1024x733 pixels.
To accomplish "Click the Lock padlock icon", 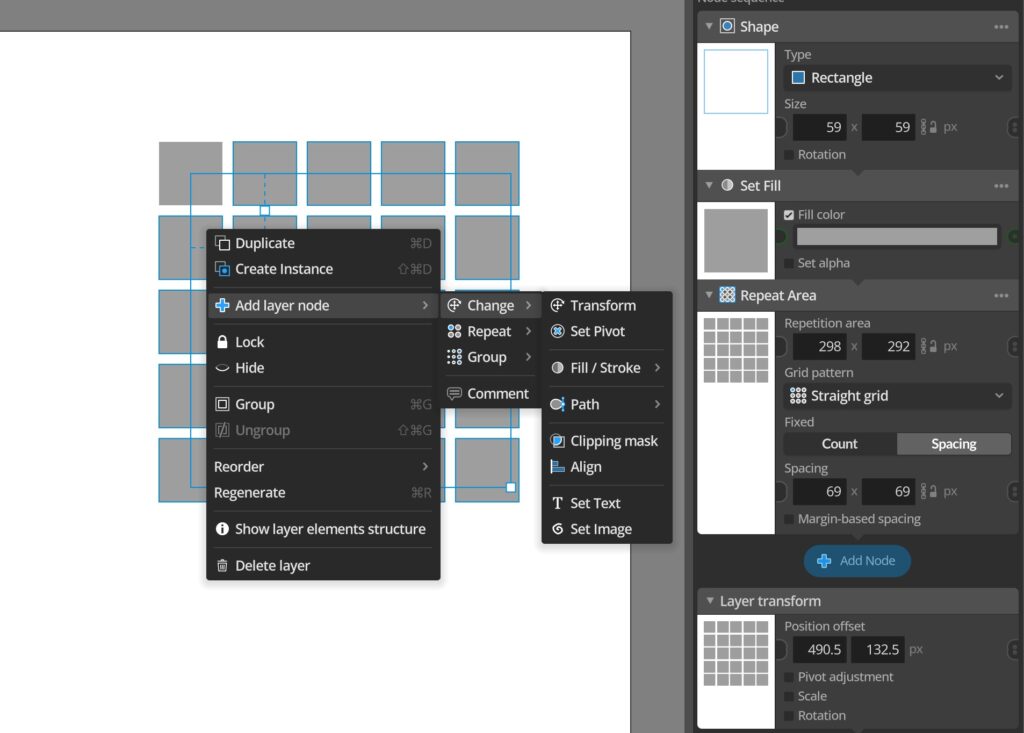I will (223, 342).
